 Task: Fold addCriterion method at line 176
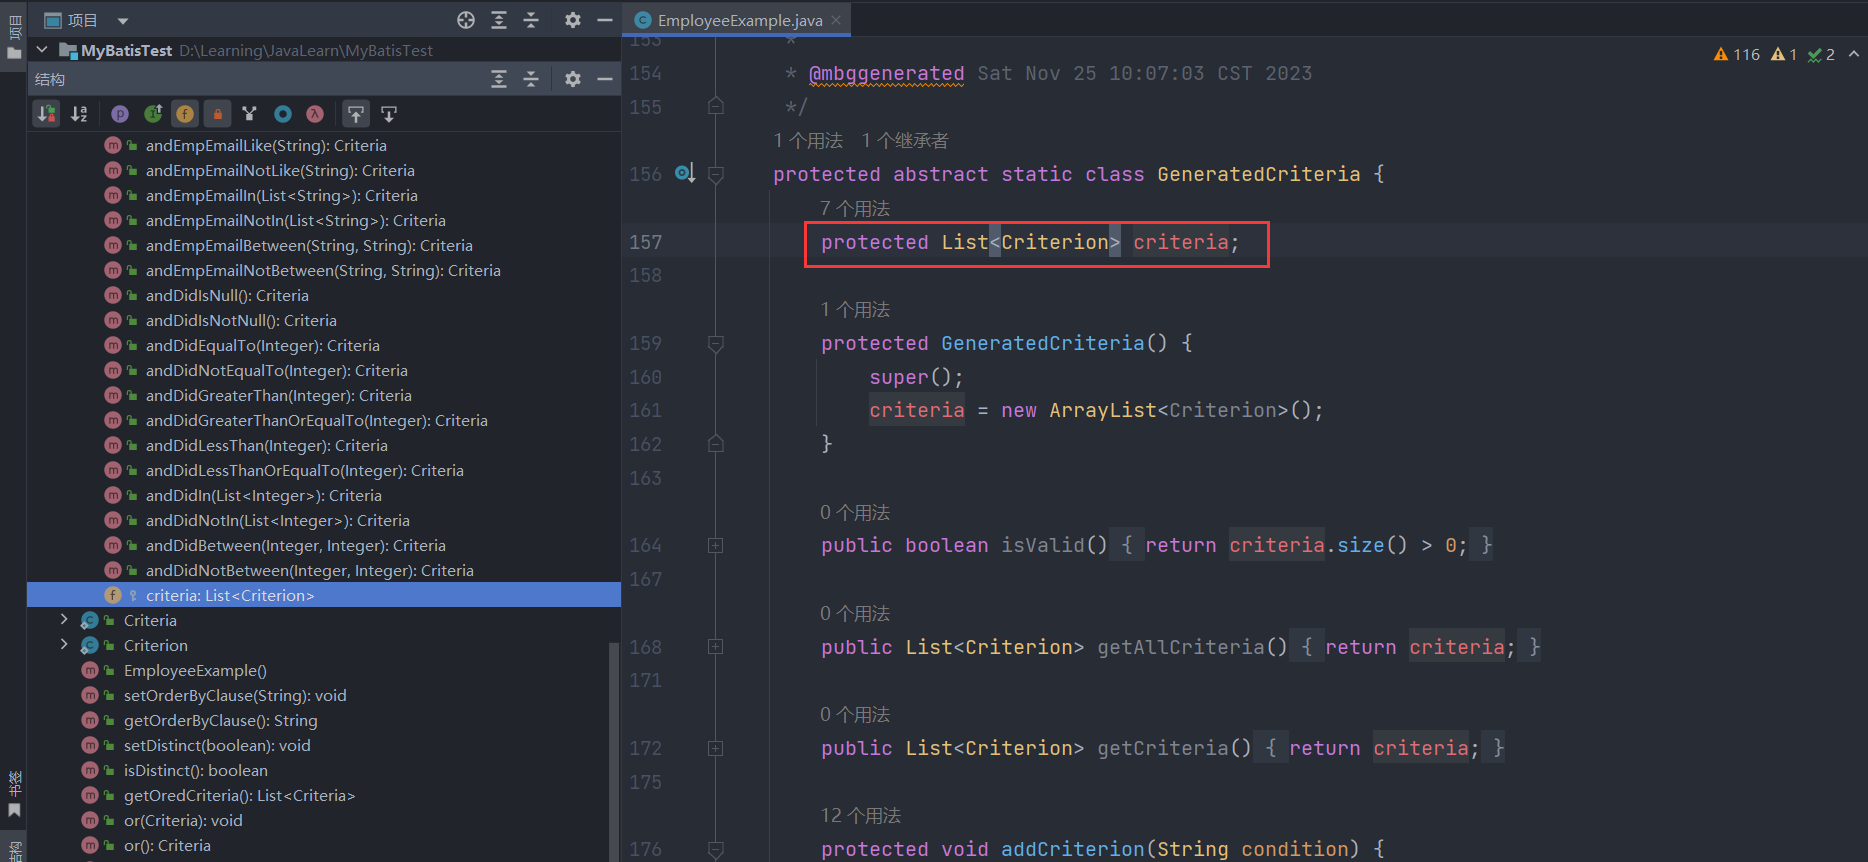[x=716, y=849]
